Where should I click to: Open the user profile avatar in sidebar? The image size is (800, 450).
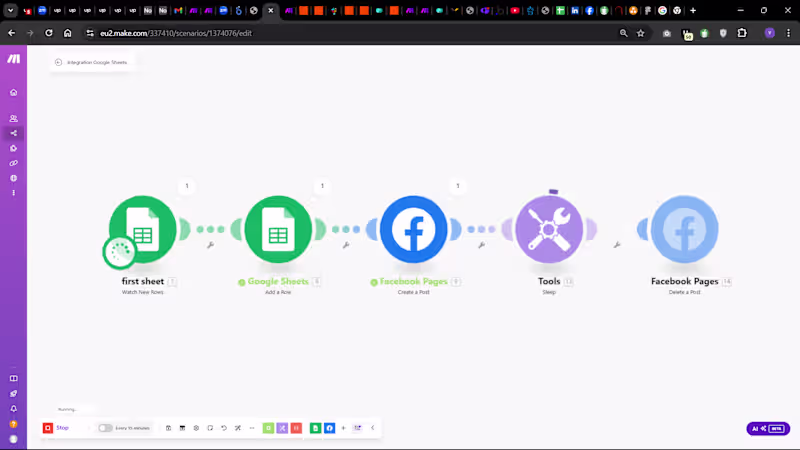pyautogui.click(x=13, y=439)
